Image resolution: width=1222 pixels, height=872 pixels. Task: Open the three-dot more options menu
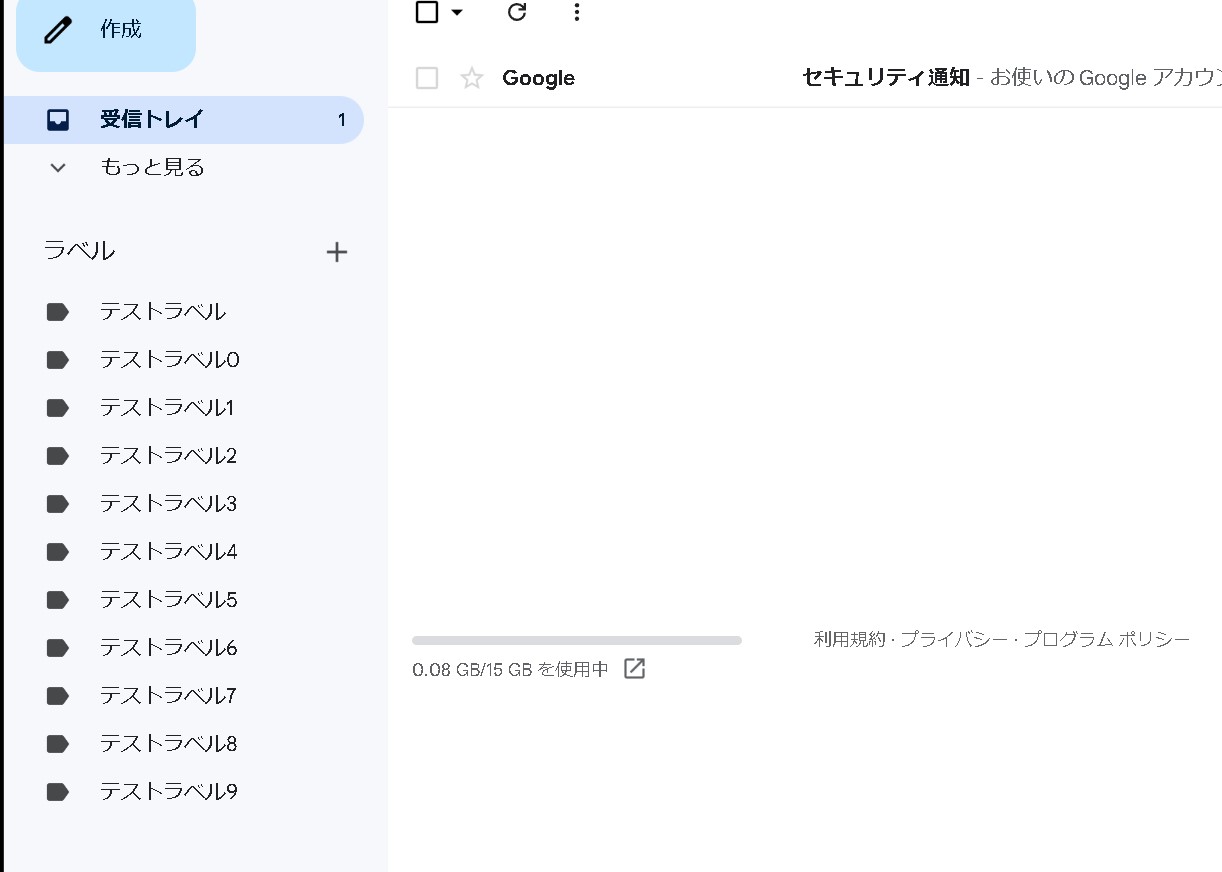(577, 12)
